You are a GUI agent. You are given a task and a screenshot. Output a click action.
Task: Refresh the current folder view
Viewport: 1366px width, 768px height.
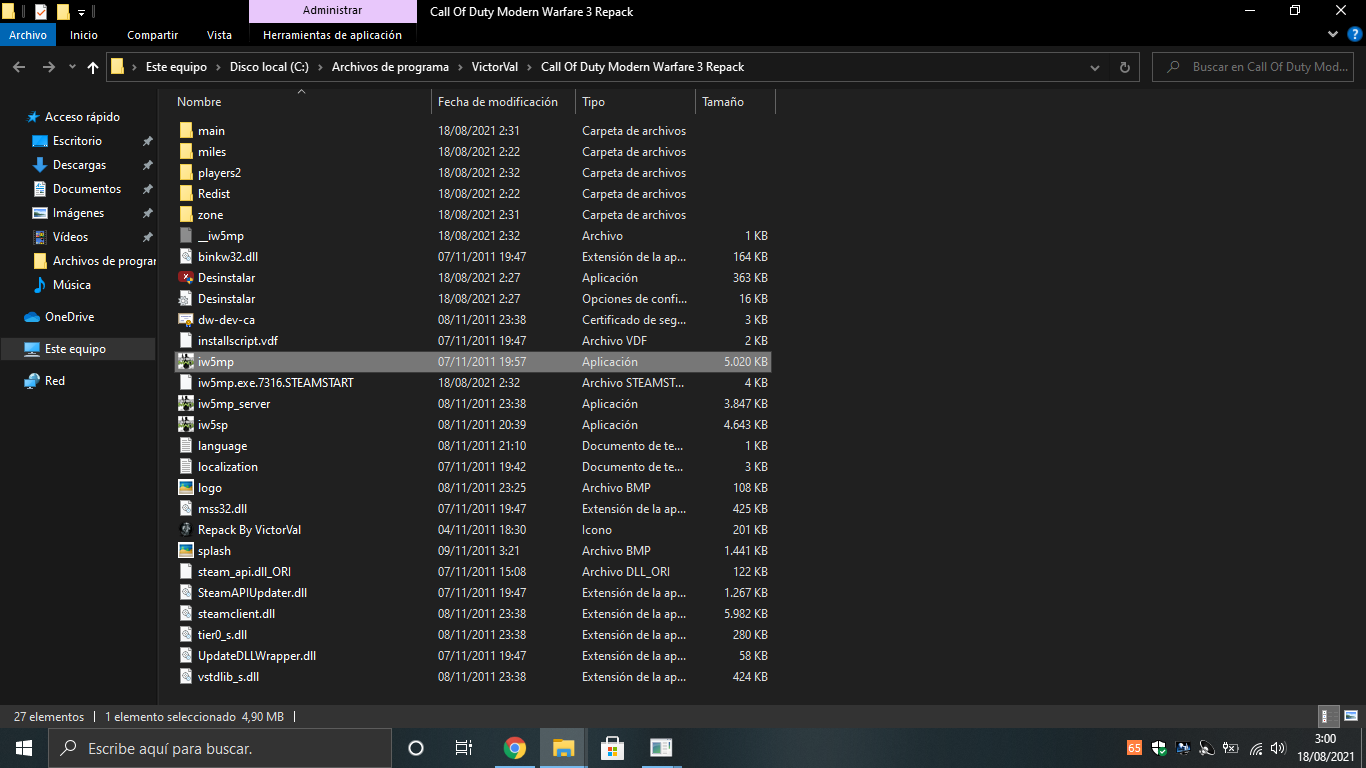(x=1124, y=67)
